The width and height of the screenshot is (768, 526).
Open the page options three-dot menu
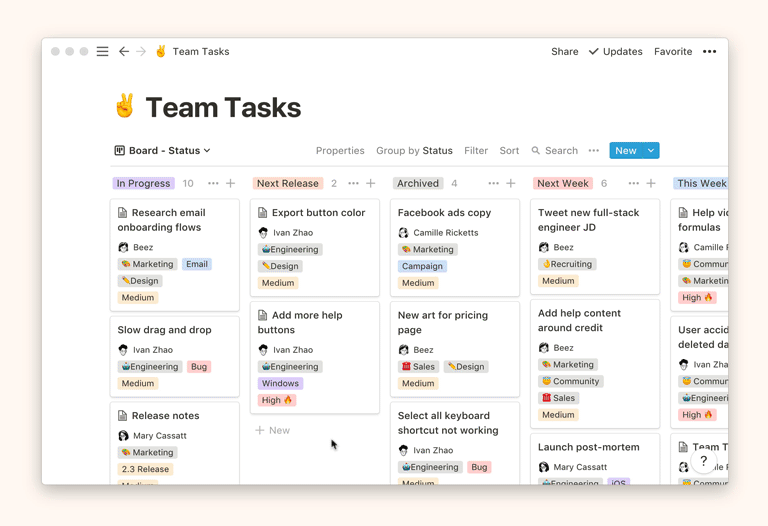tap(709, 51)
